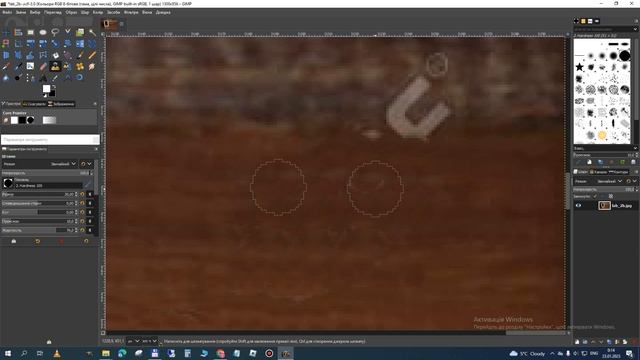
Task: Select the Free Select lasso tool
Action: tap(55, 32)
